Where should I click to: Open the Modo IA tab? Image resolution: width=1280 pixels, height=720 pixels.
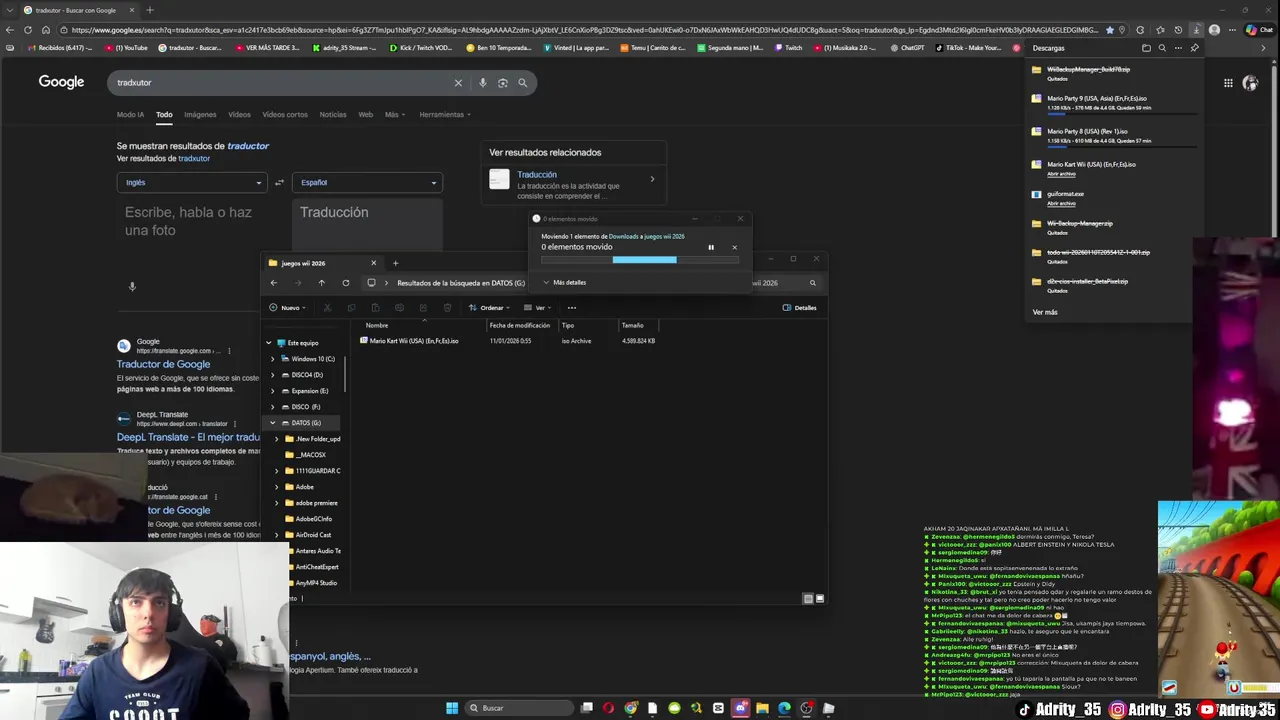[130, 115]
